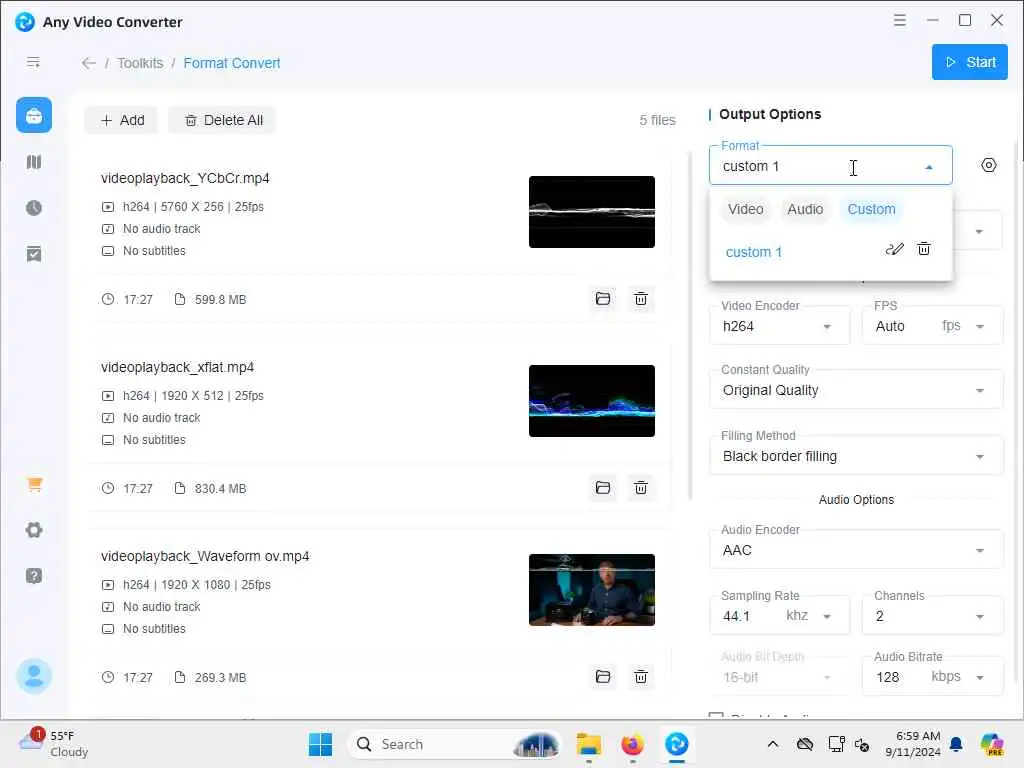Open folder for videoplayback_Waveform ov.mp4

pos(603,677)
